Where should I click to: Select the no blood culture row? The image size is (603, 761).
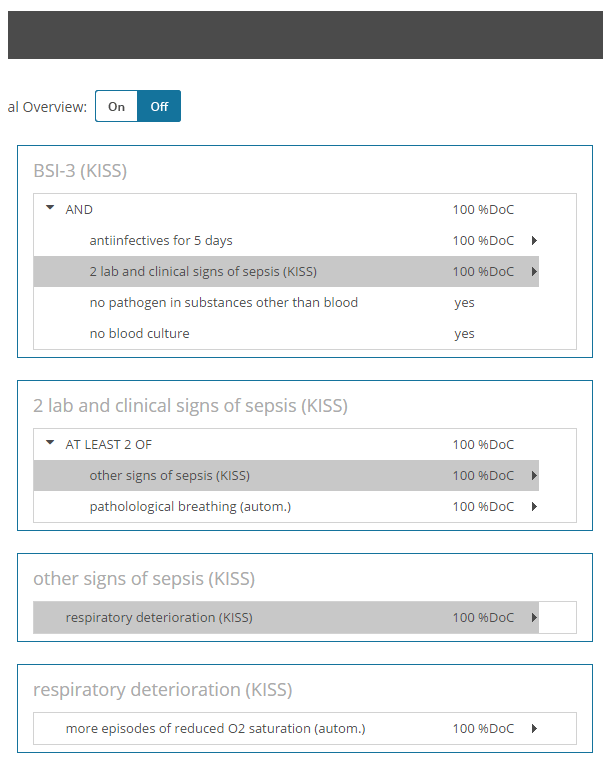pyautogui.click(x=286, y=333)
